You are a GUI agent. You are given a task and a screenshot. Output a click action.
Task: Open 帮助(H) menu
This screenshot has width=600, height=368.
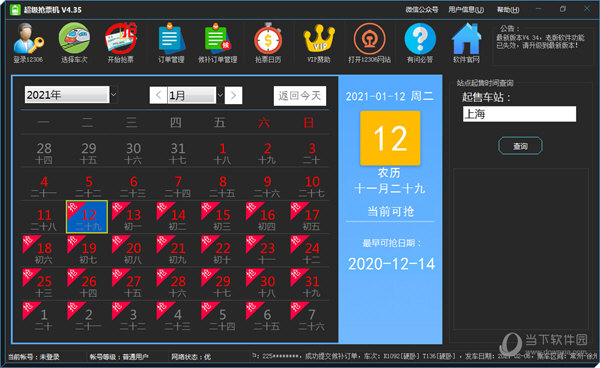pyautogui.click(x=508, y=10)
